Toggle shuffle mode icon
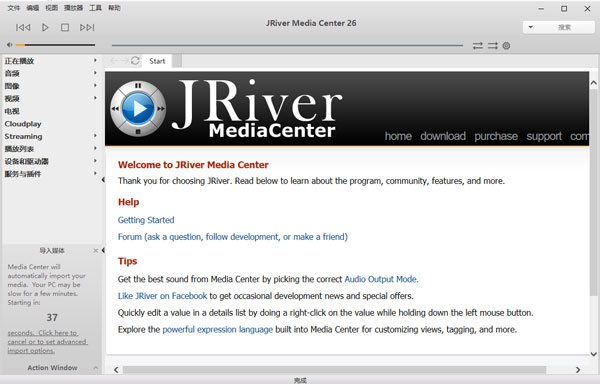Viewport: 600px width, 384px height. 492,46
